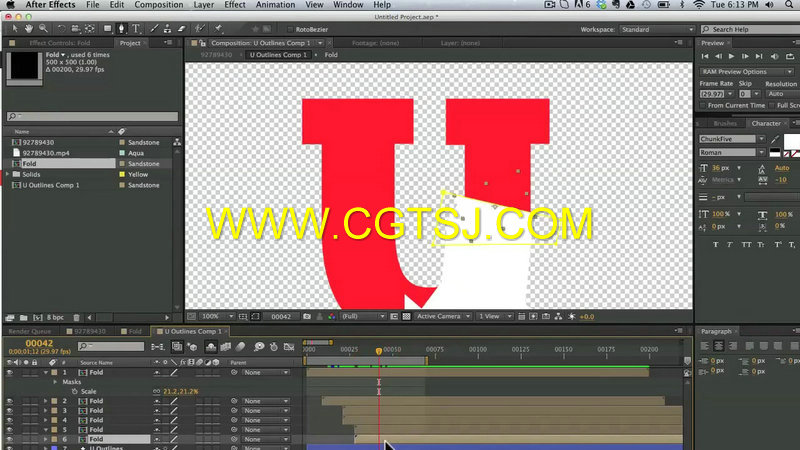Screen dimensions: 800x450
Task: Select the Rectangle shape tool
Action: coord(108,29)
